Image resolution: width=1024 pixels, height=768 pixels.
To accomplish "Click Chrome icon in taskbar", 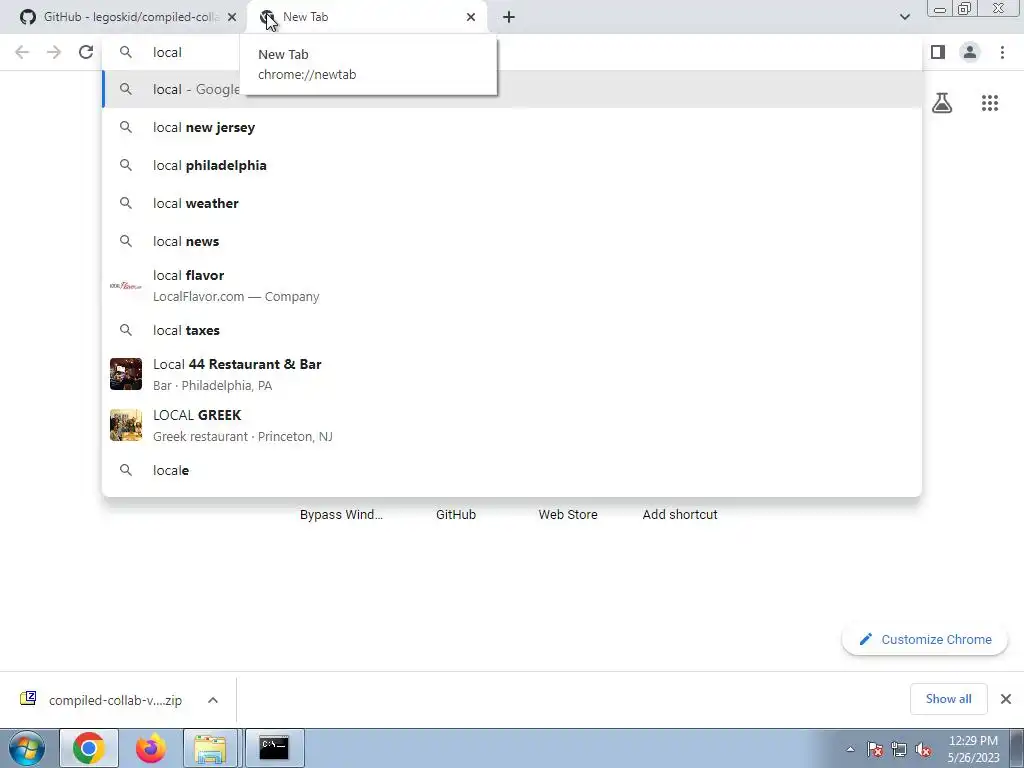I will [x=89, y=748].
